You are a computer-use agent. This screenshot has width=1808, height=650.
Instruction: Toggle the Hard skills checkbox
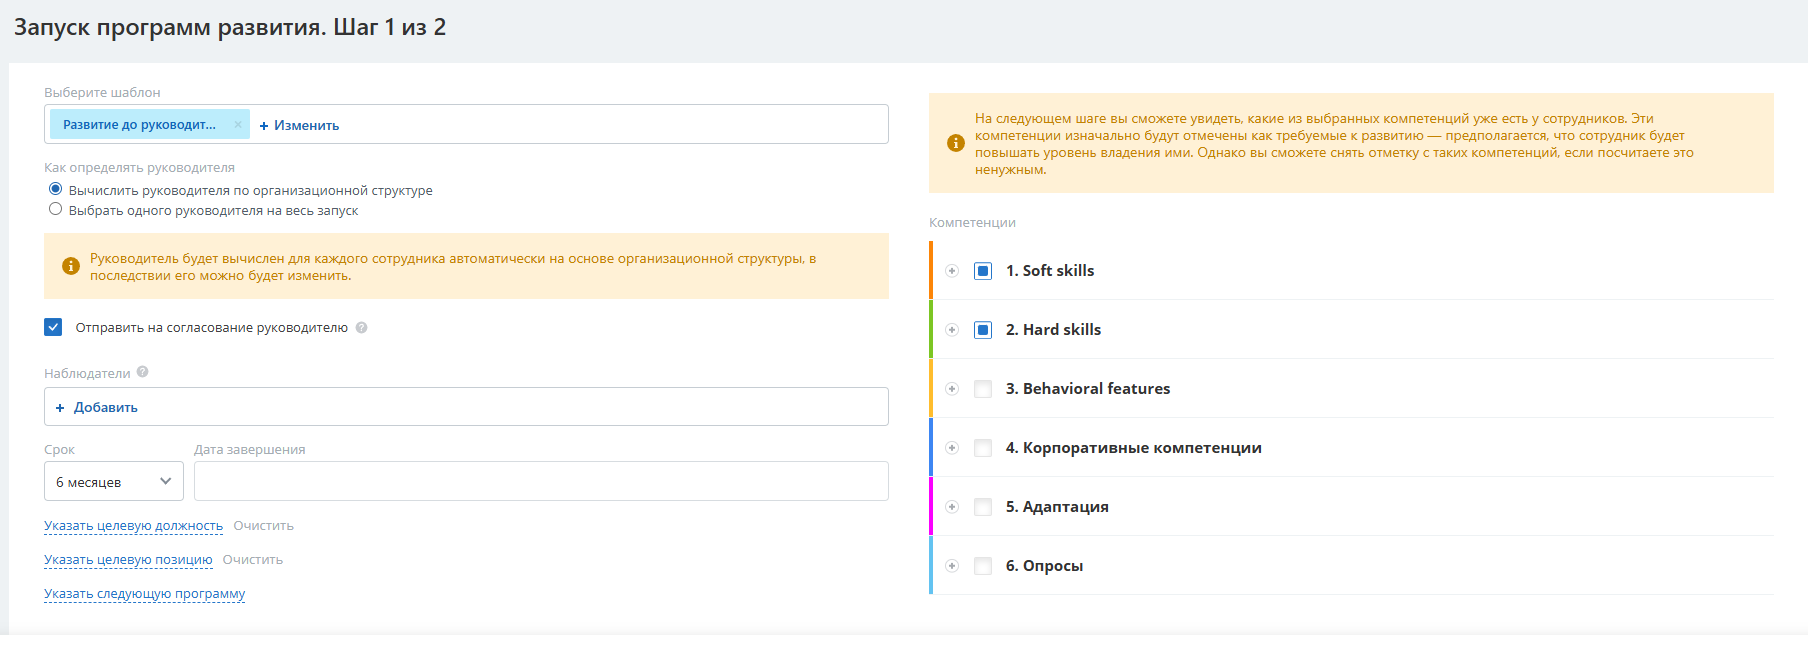[x=983, y=330]
